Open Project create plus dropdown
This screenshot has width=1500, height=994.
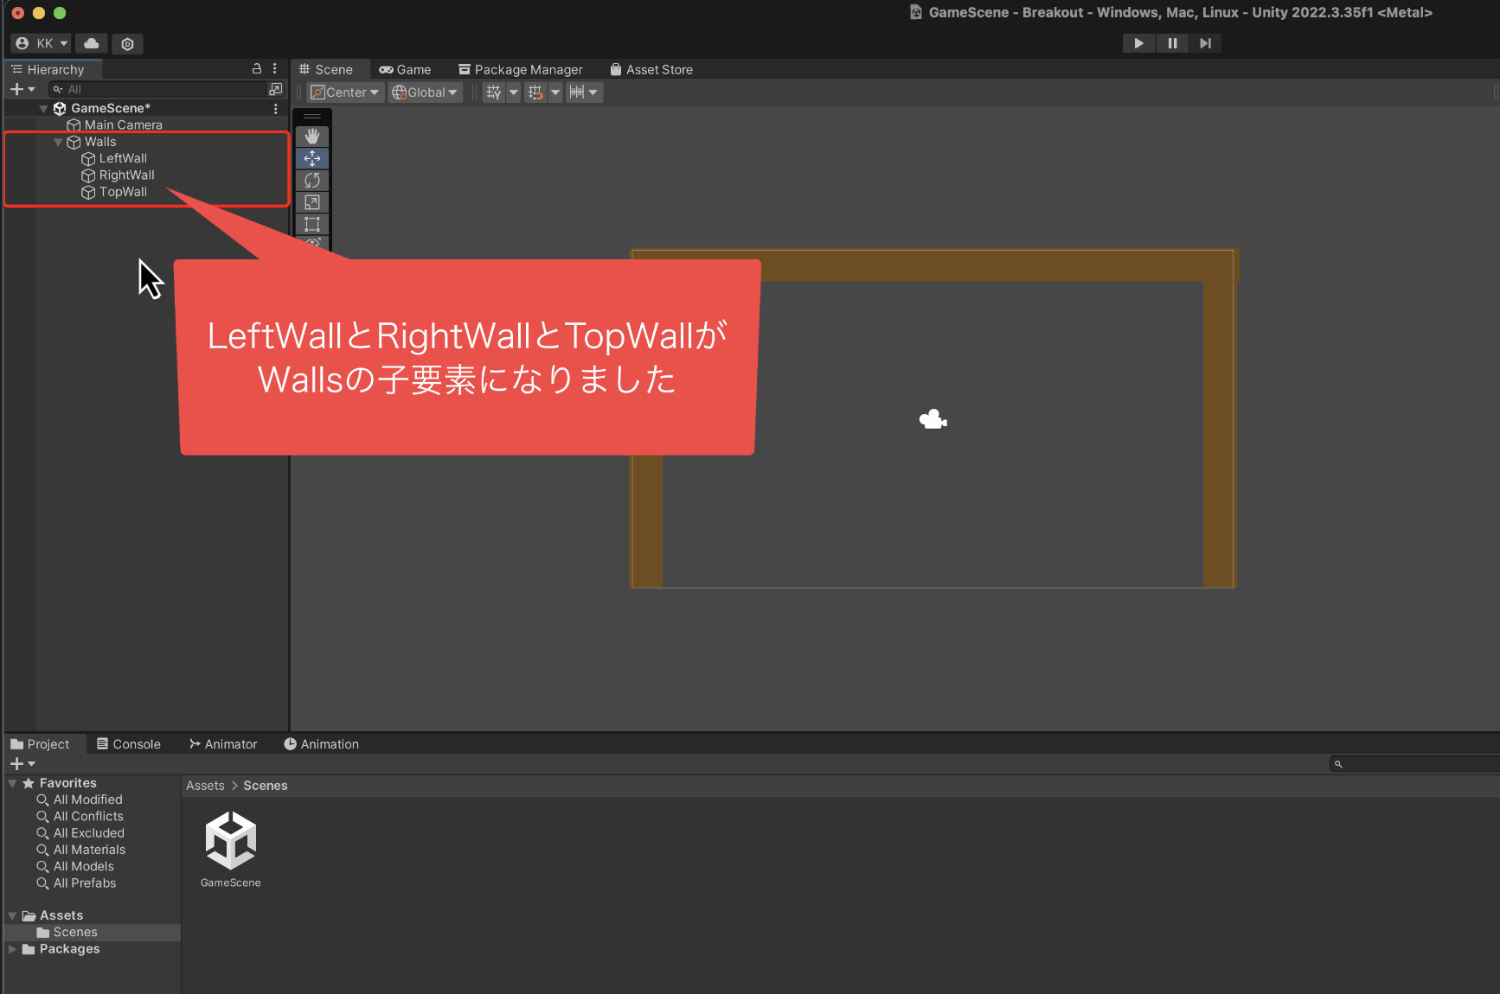click(x=22, y=763)
